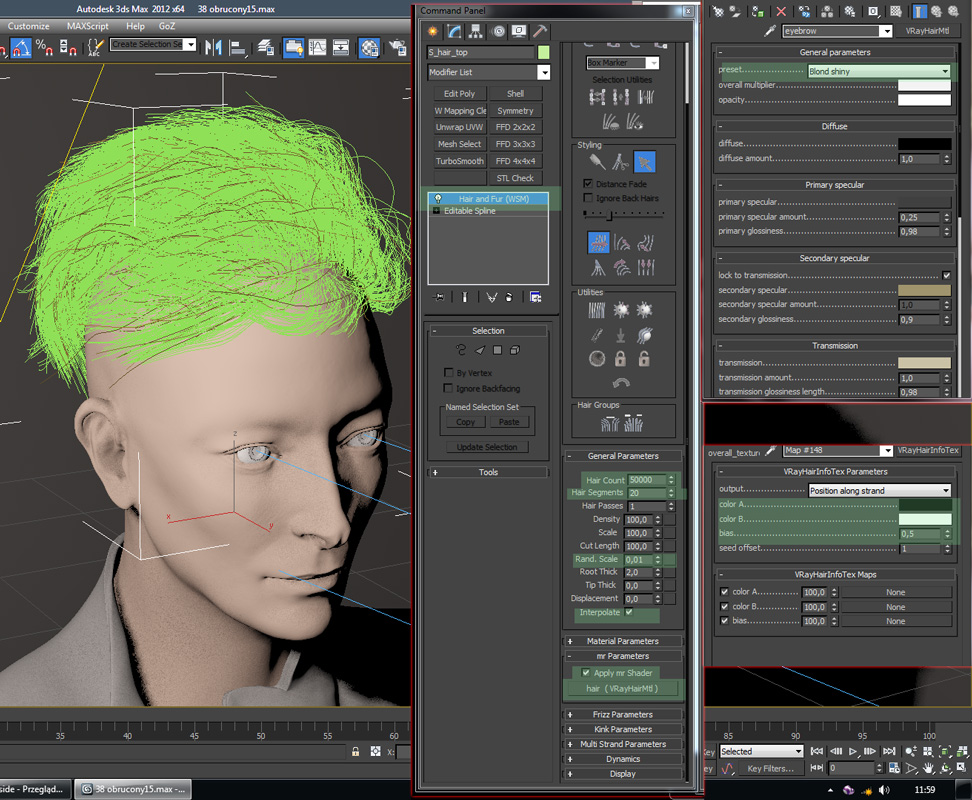The height and width of the screenshot is (800, 972).
Task: Click the red X delete icon in material editor
Action: pos(781,11)
